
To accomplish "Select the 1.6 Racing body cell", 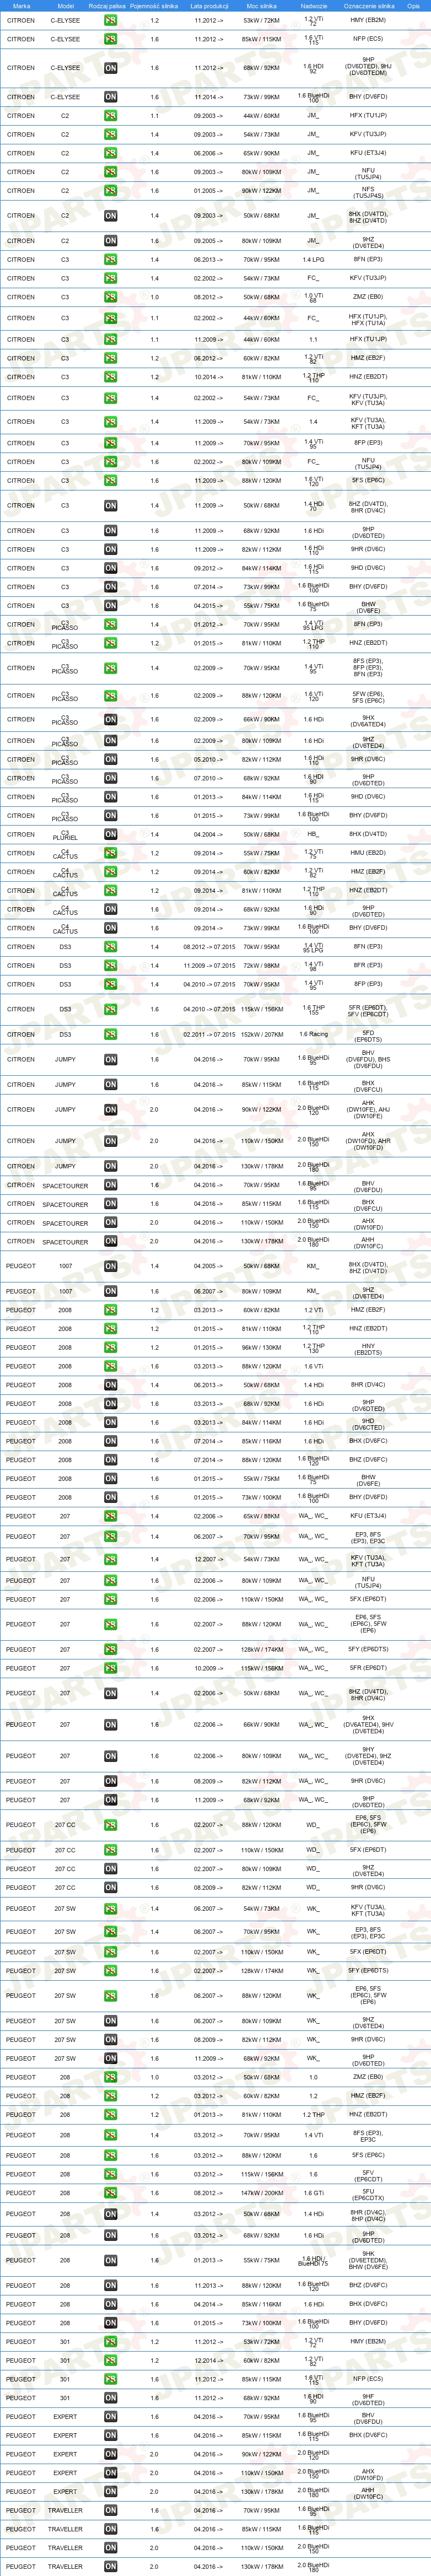I will 314,1035.
